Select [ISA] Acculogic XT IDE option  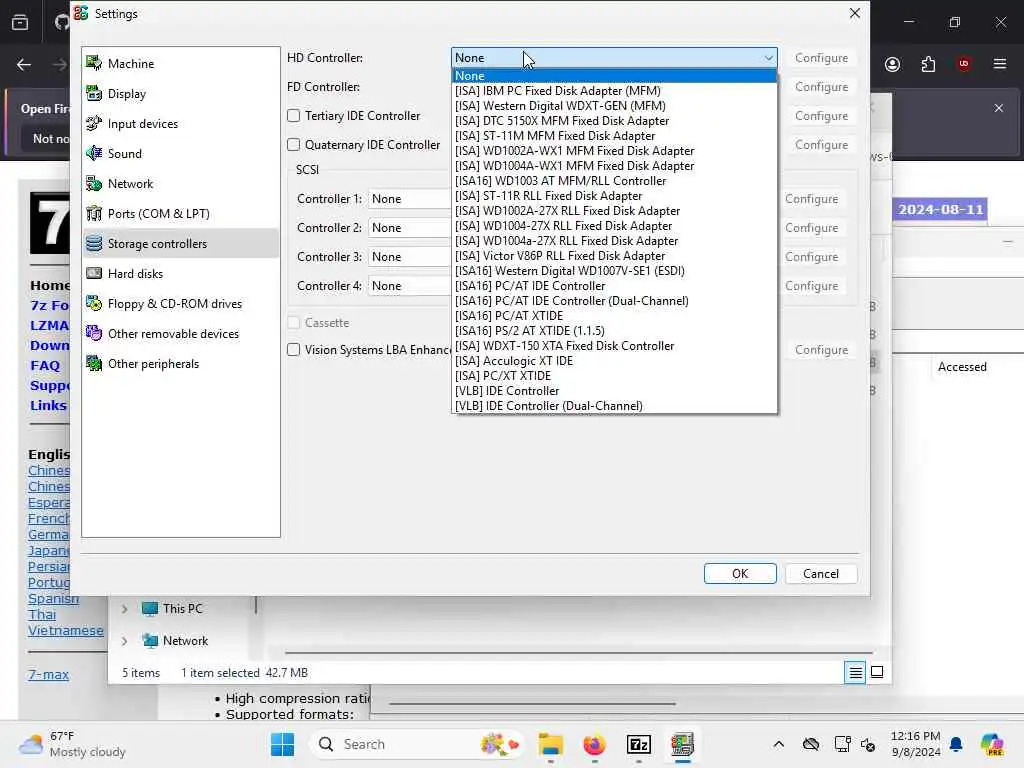(615, 361)
